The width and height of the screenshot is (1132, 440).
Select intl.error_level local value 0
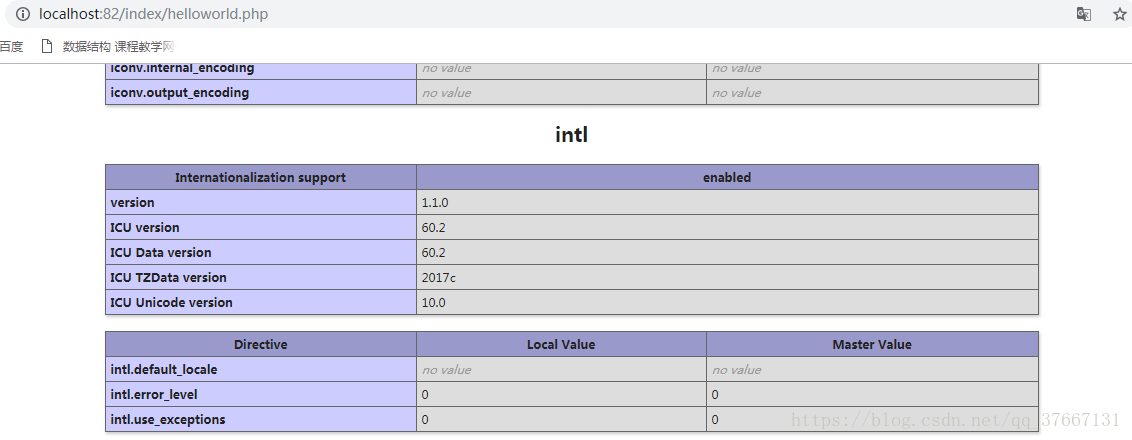pos(424,394)
